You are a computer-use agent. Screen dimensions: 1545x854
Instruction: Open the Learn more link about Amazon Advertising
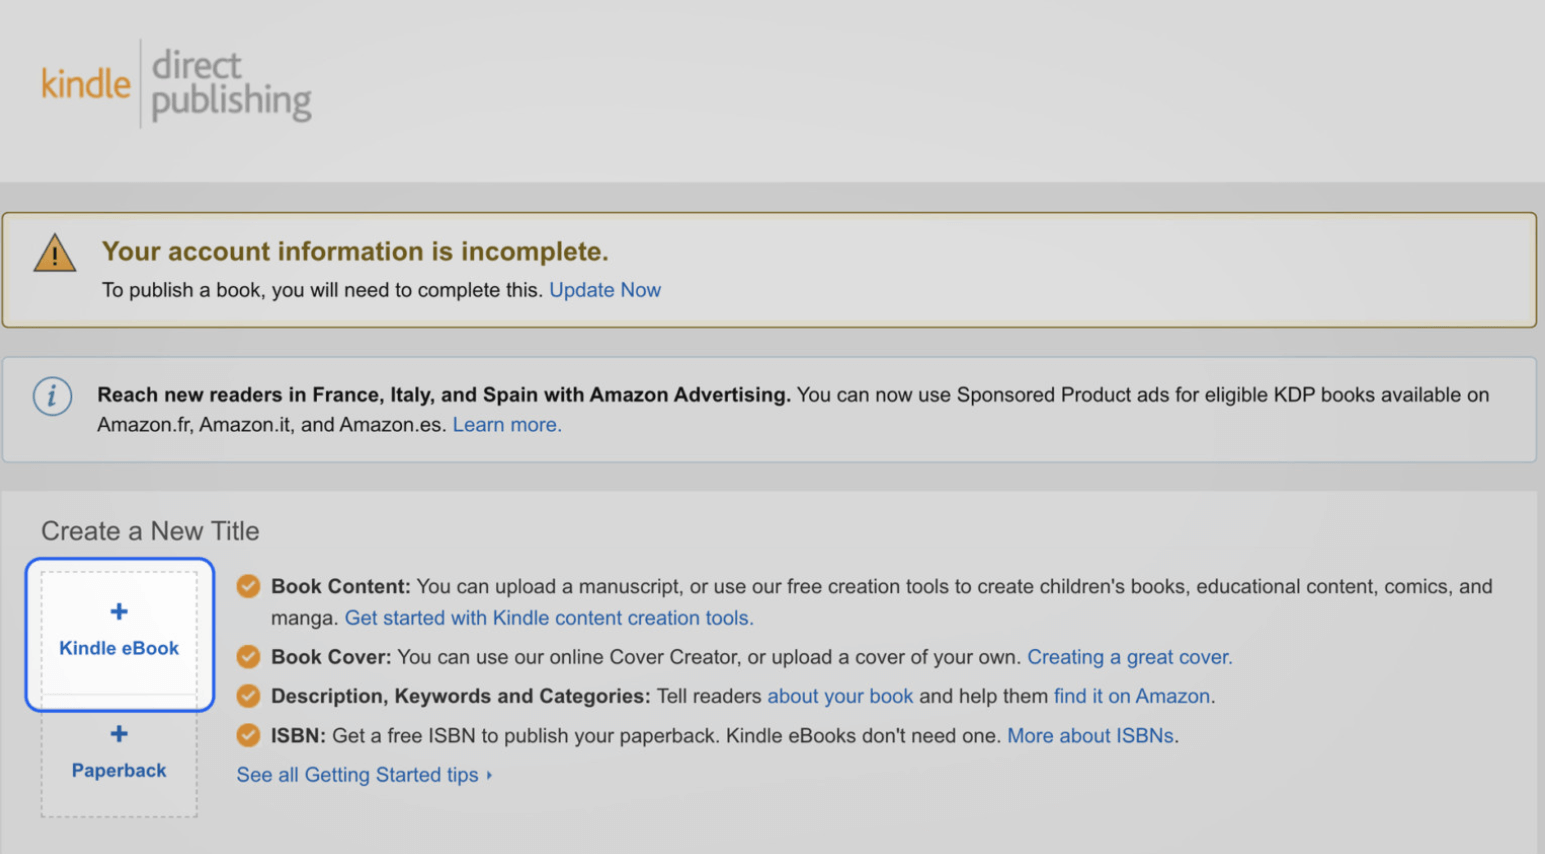click(507, 424)
